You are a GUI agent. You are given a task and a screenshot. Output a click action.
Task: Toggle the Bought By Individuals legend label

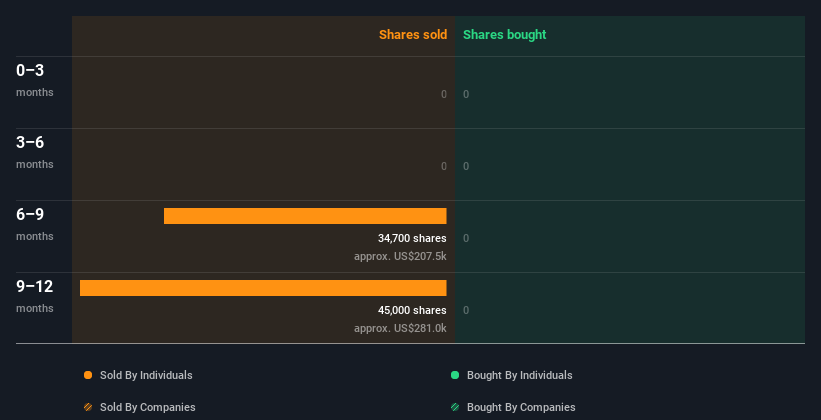[519, 375]
